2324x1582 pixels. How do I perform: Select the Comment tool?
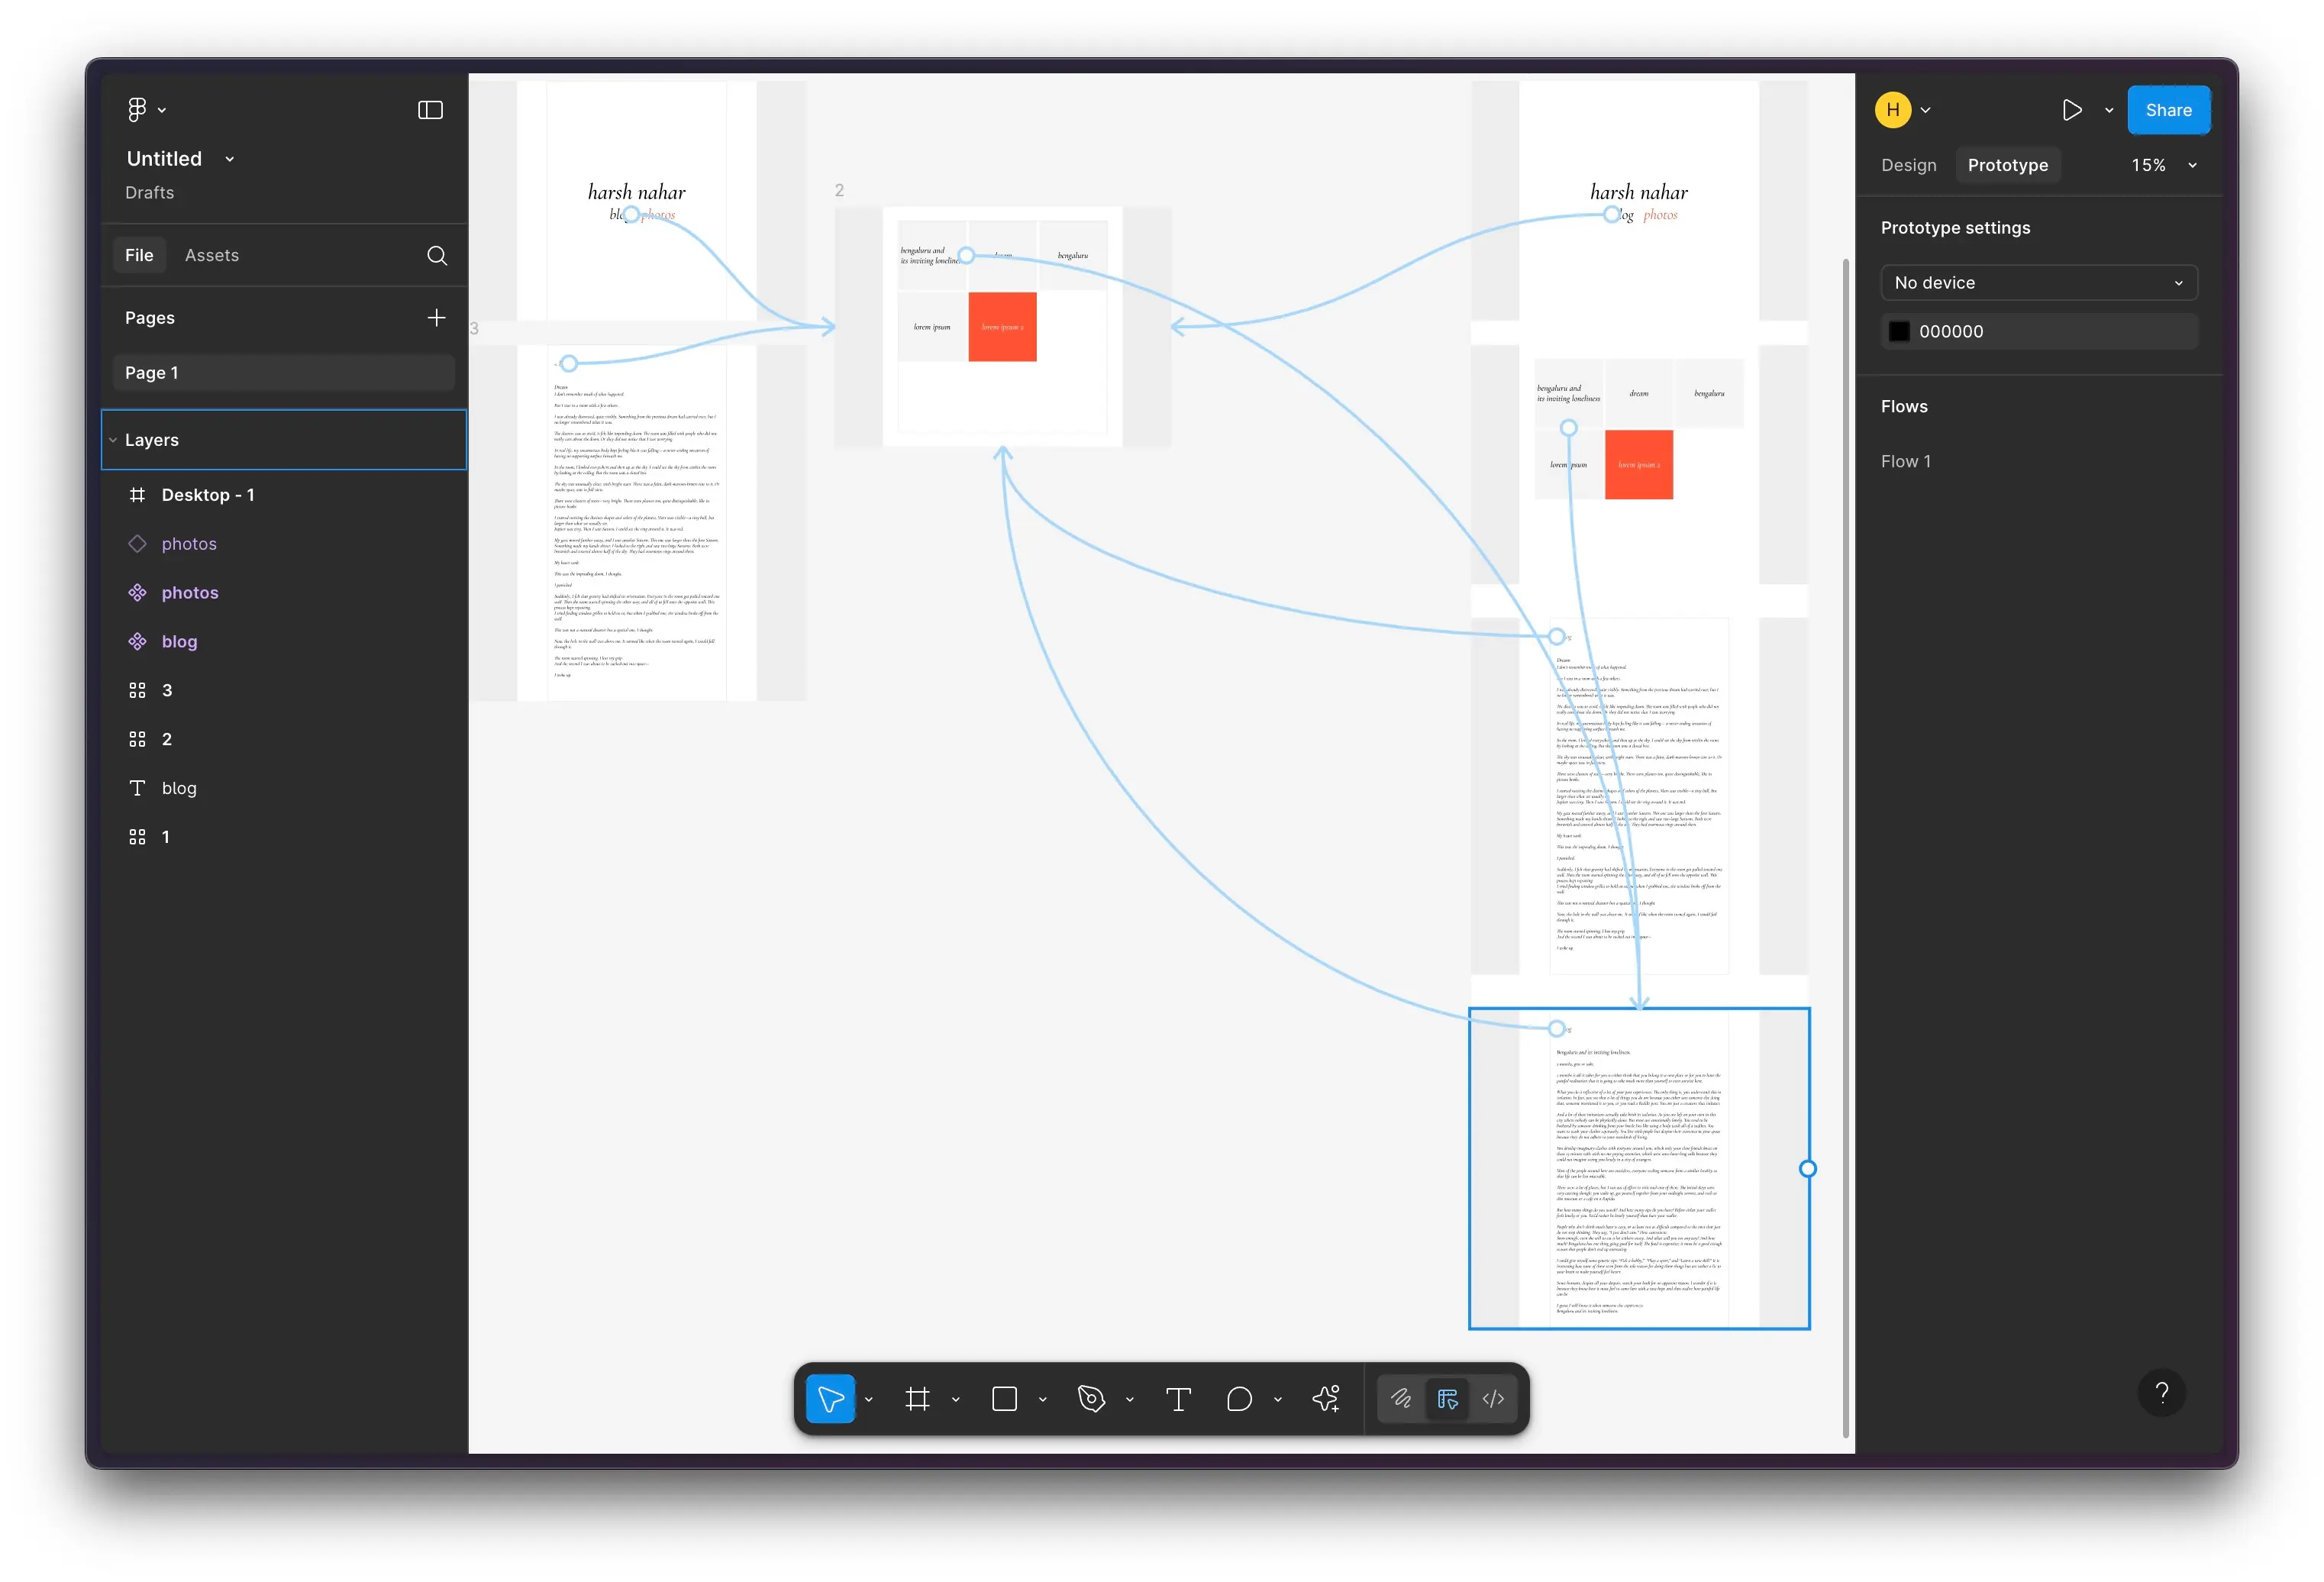pyautogui.click(x=1239, y=1398)
